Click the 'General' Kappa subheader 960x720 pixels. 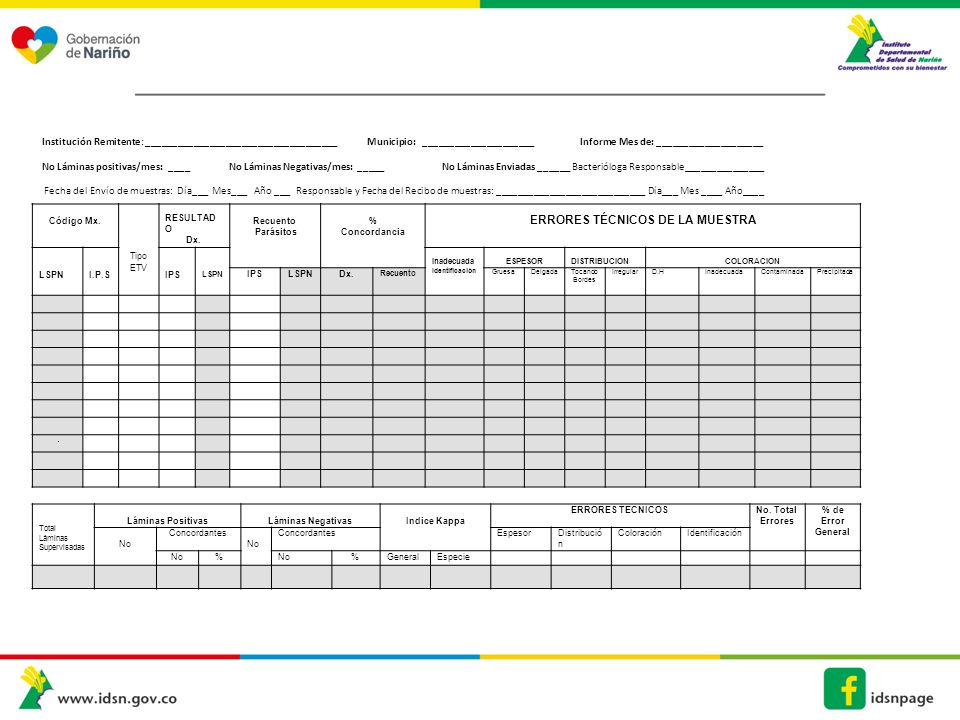(x=403, y=557)
